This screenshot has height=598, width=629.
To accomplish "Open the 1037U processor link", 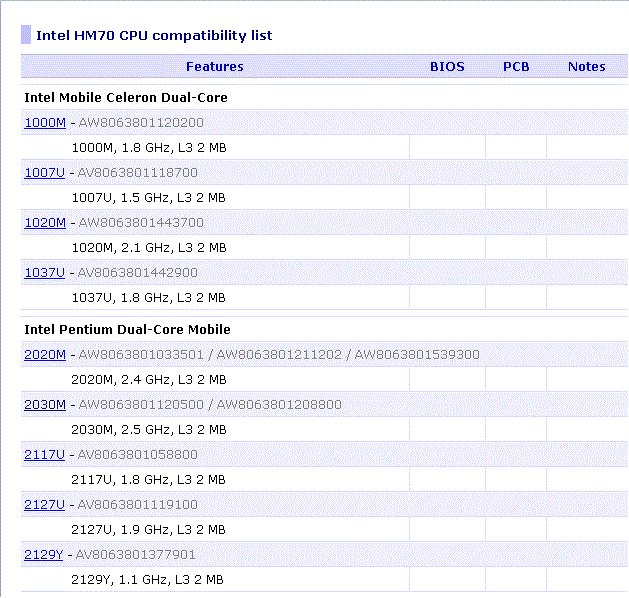I will click(x=45, y=272).
